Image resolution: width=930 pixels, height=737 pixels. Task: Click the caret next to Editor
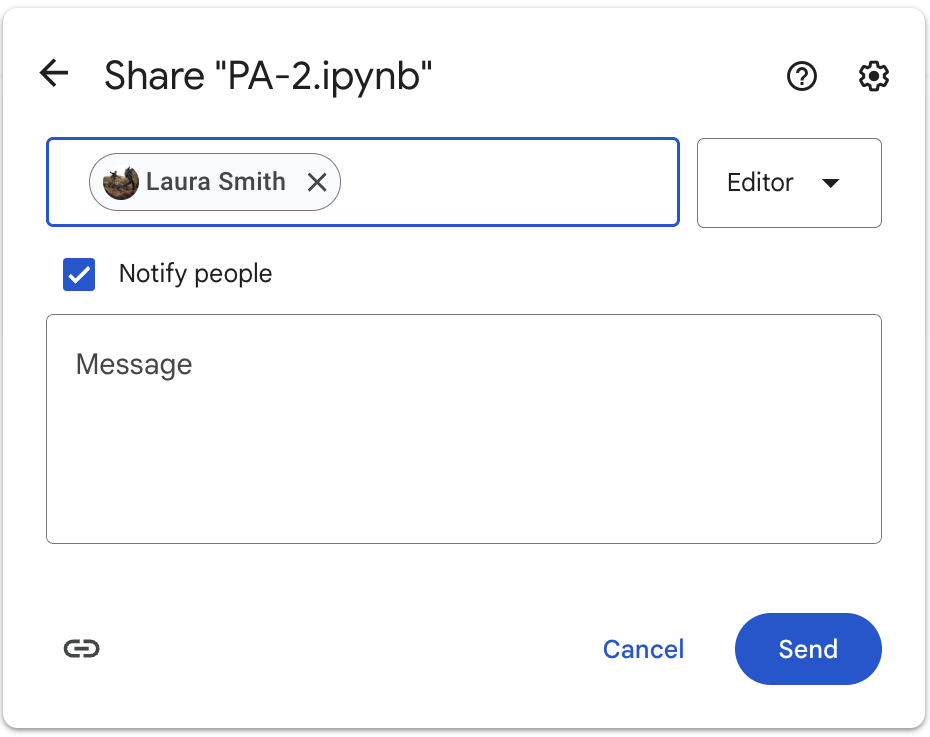[x=831, y=183]
